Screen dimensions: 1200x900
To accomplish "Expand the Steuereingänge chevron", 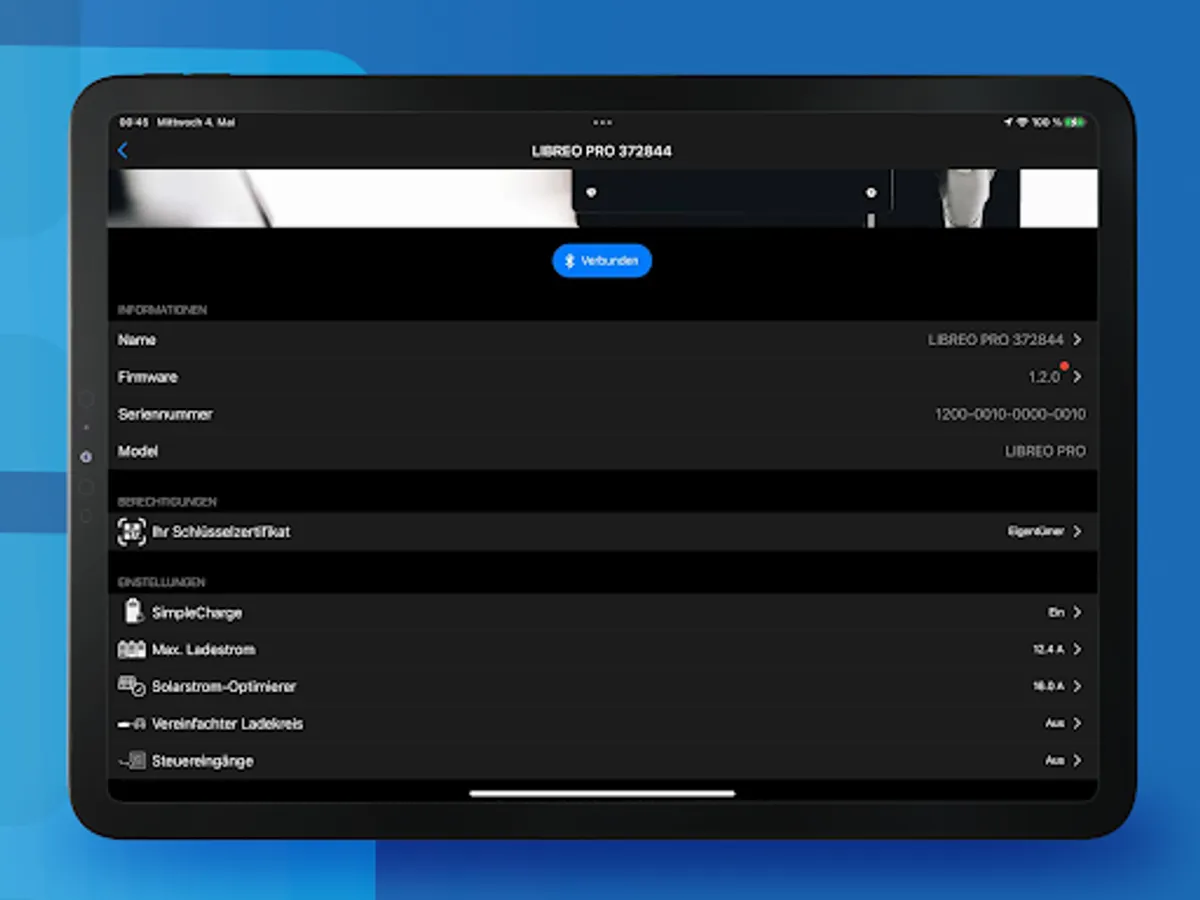I will click(x=1077, y=761).
